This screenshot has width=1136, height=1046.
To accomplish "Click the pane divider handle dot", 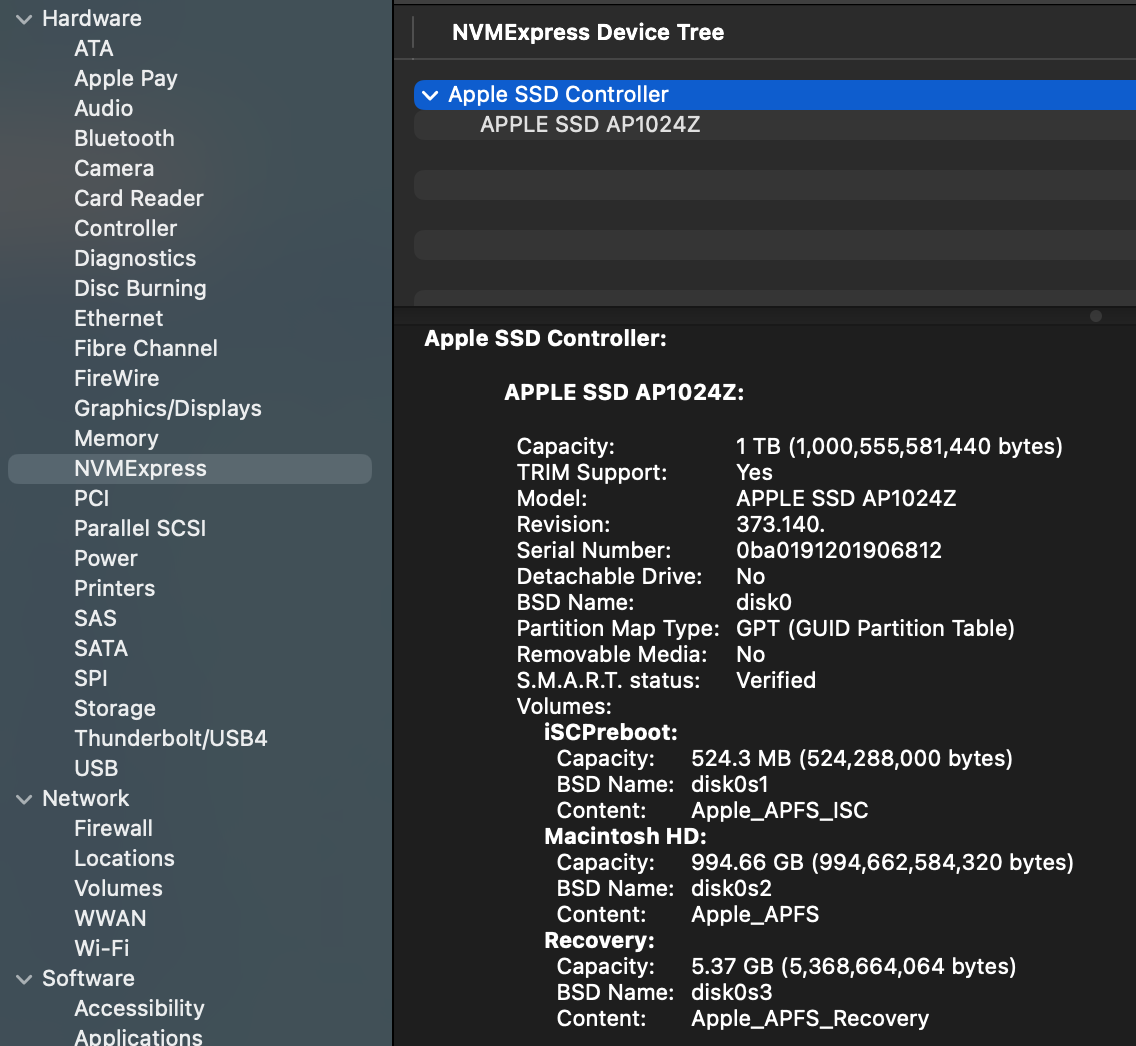I will click(x=1096, y=316).
